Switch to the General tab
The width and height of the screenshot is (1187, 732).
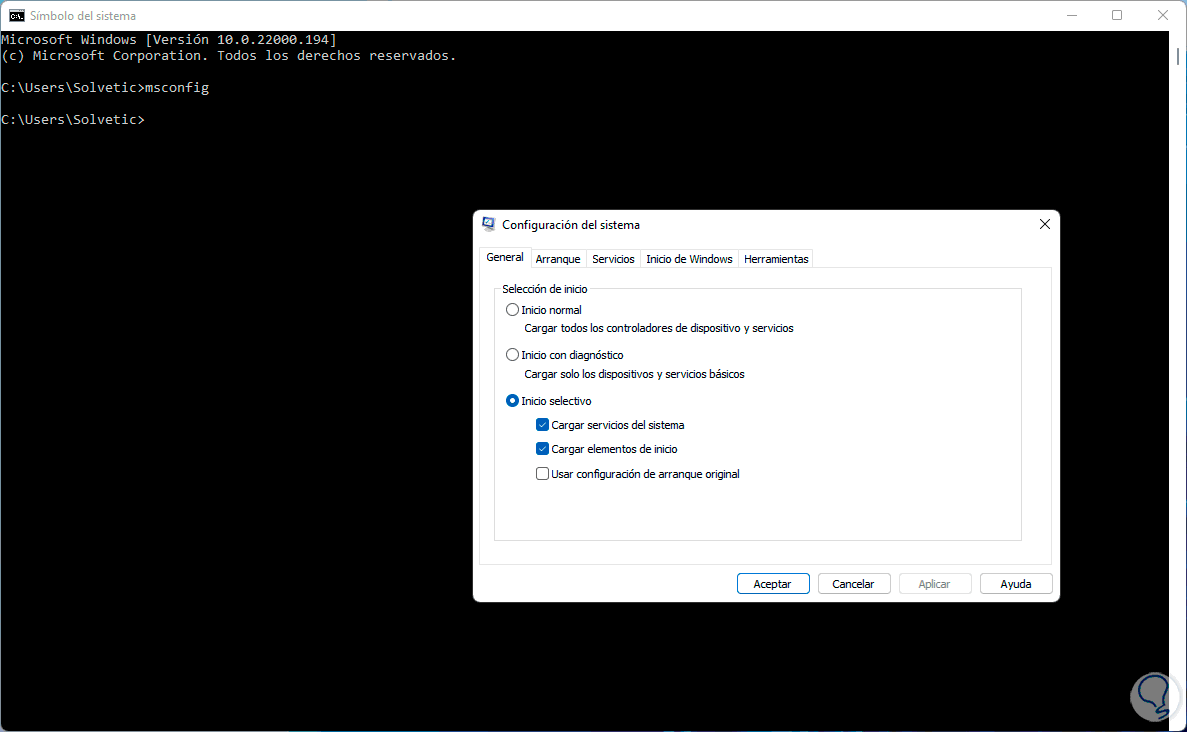point(505,257)
